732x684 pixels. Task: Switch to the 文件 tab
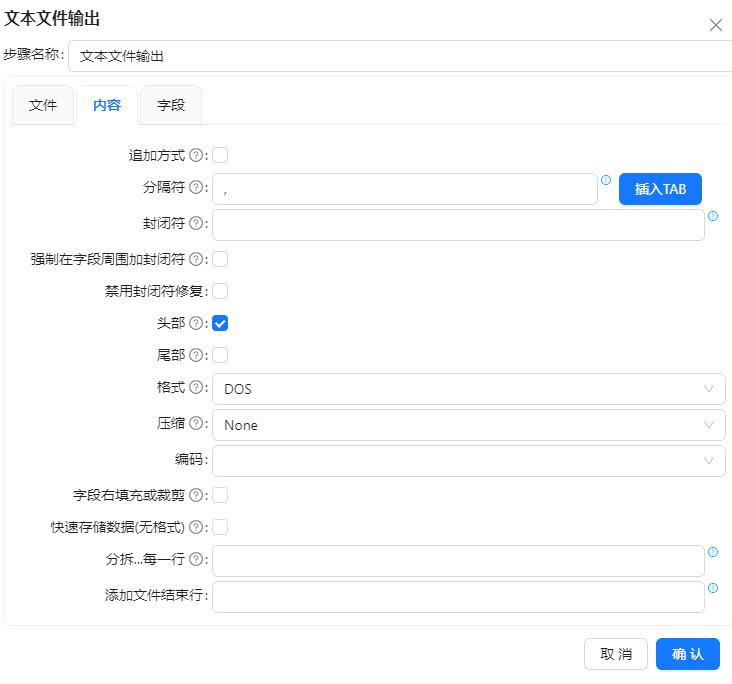(x=43, y=105)
